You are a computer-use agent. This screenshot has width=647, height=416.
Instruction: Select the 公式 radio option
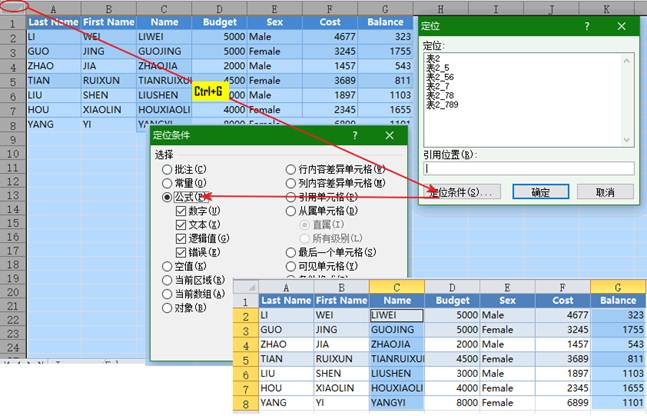point(167,197)
